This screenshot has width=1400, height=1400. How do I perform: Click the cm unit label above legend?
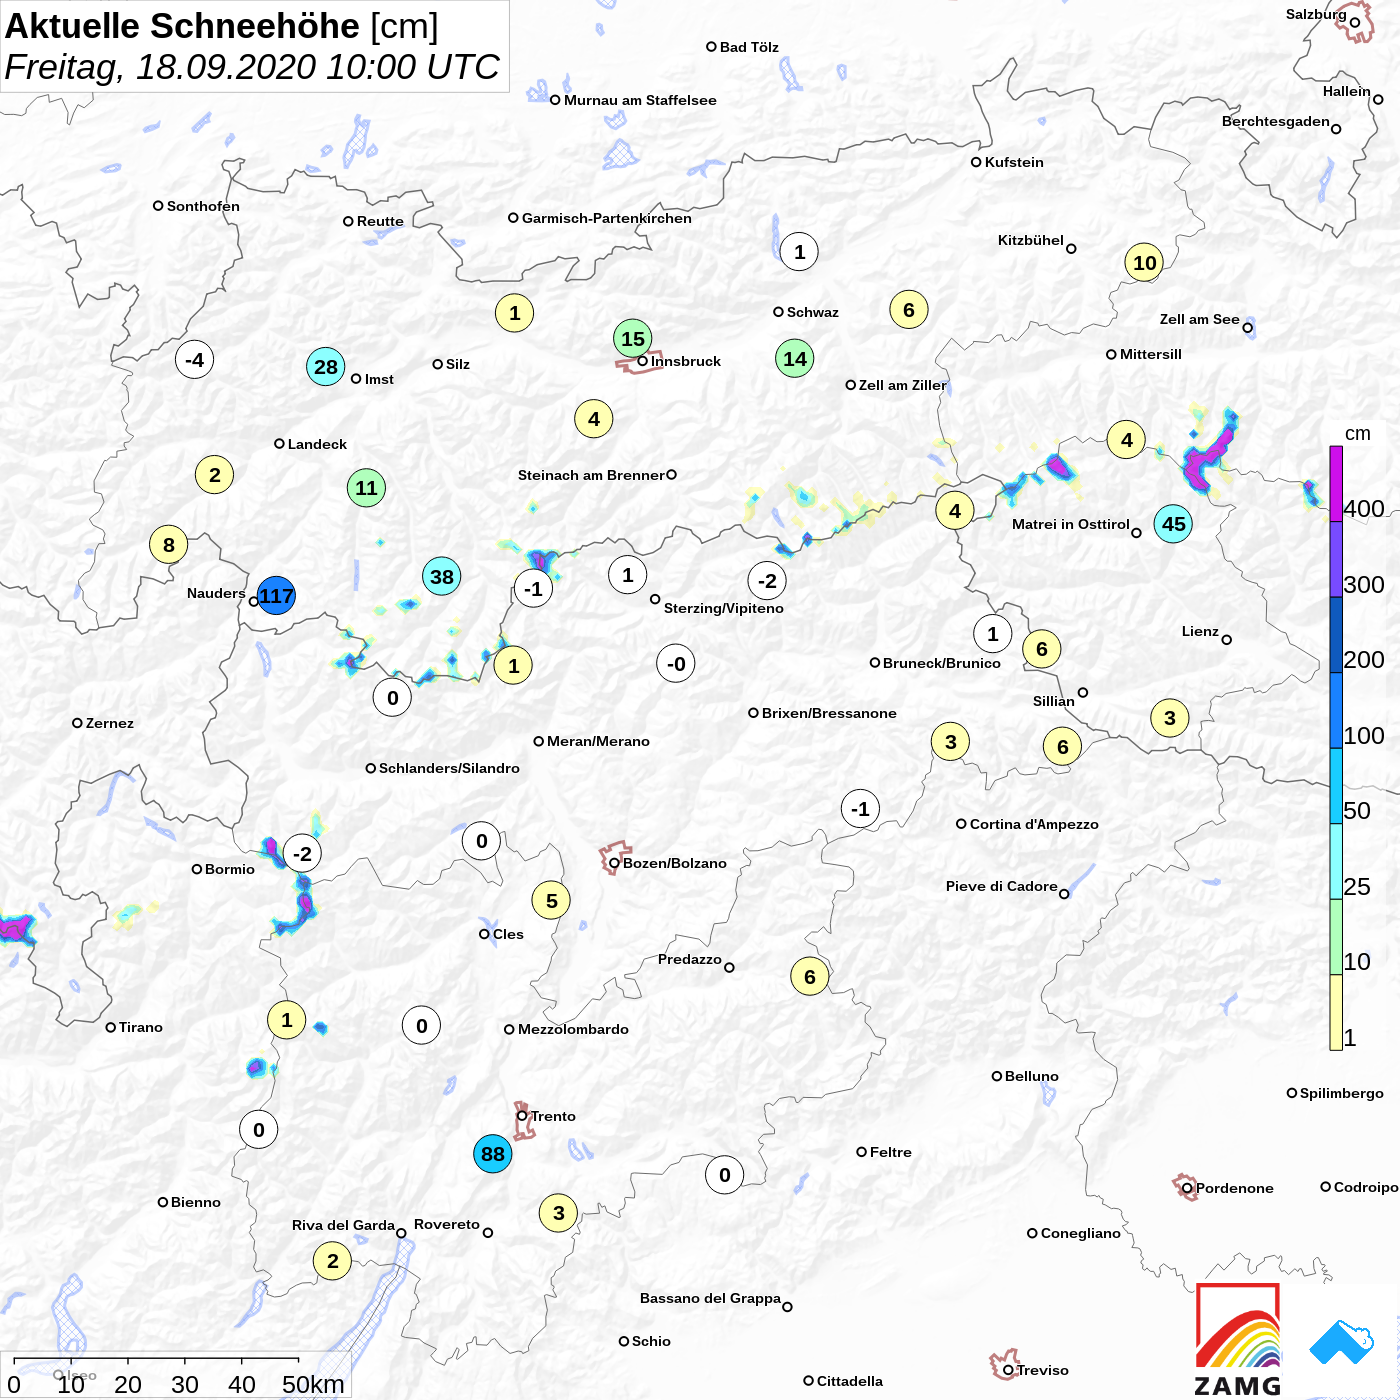pos(1358,434)
